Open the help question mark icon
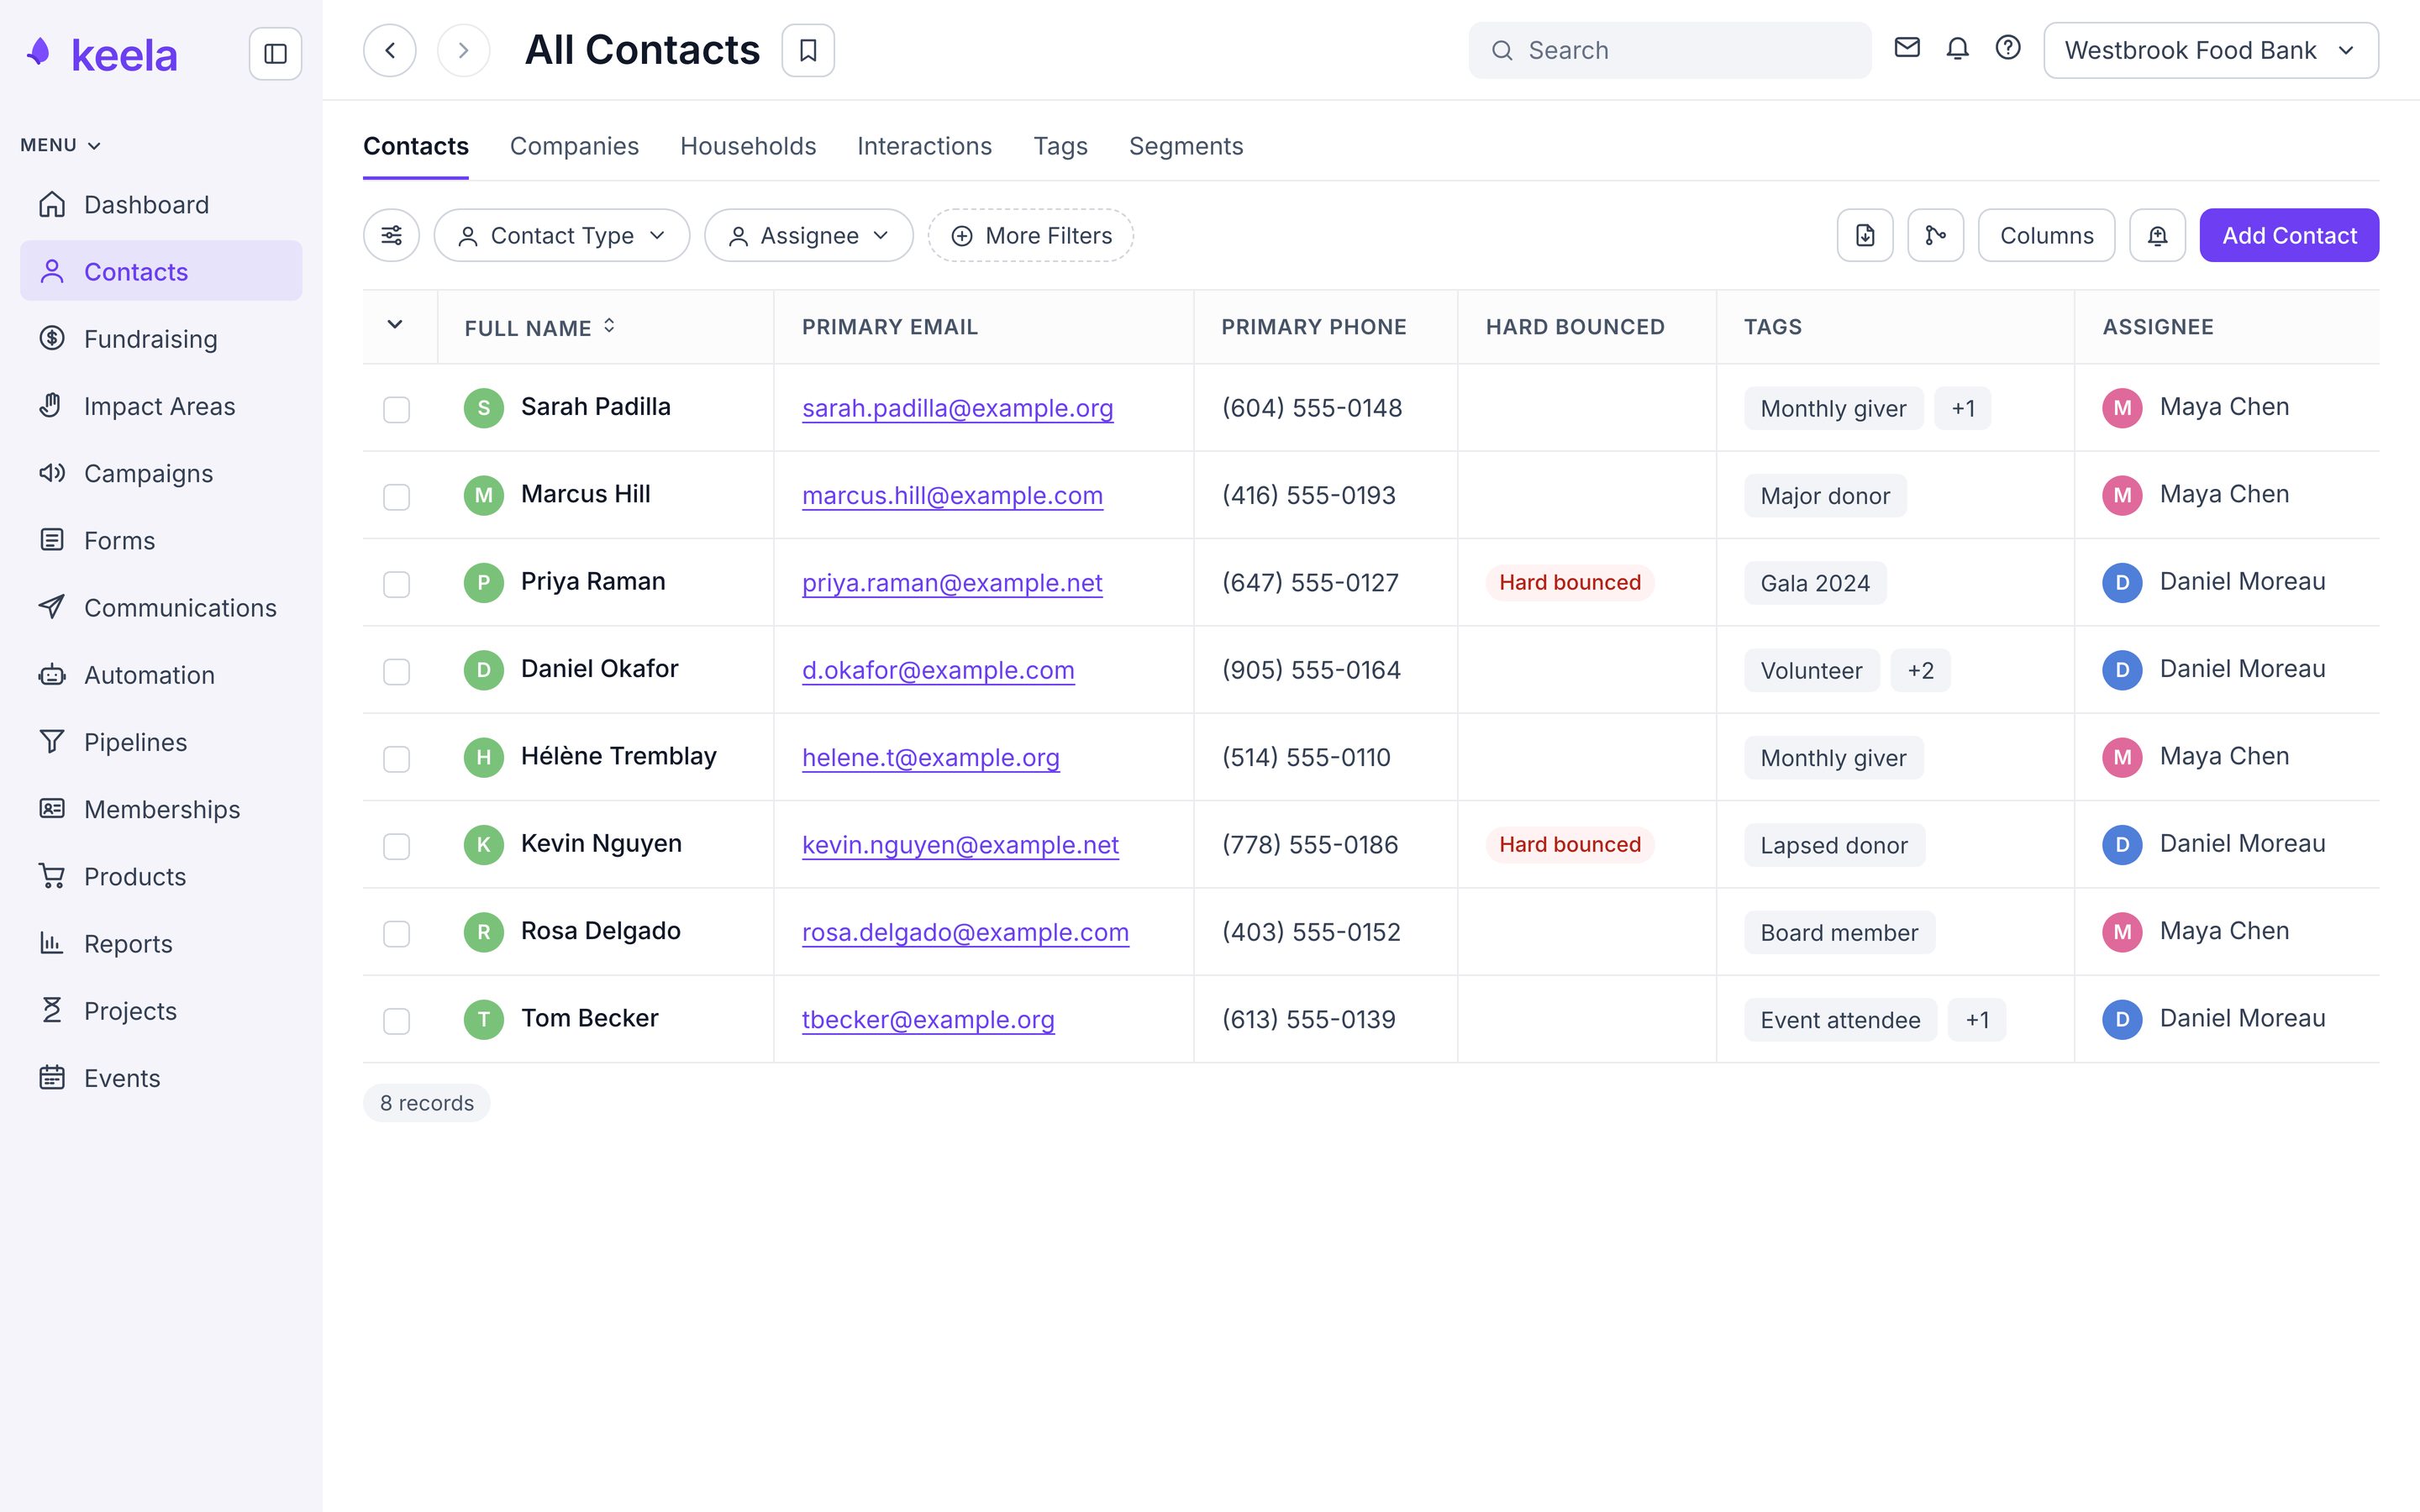This screenshot has width=2420, height=1512. point(2008,47)
